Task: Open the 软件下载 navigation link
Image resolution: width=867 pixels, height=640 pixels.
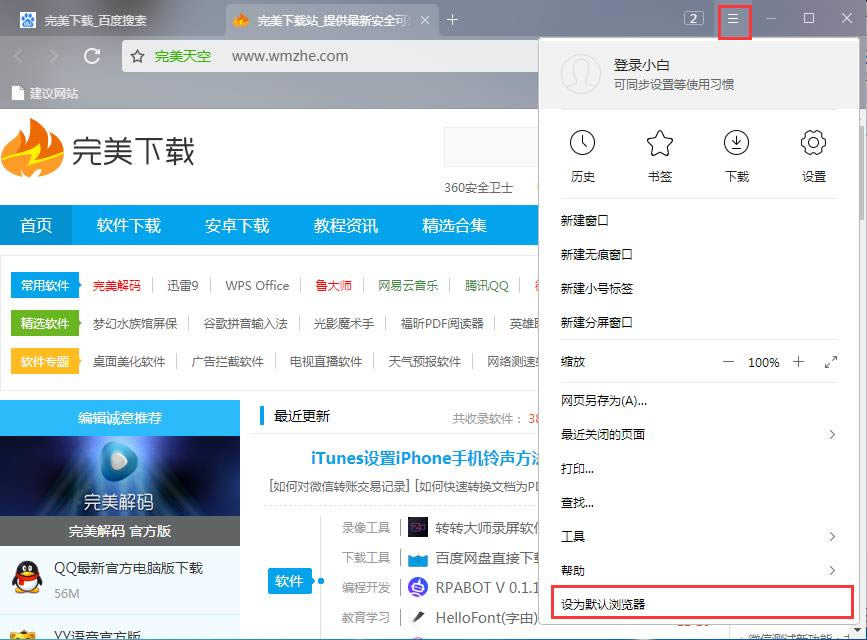Action: [x=128, y=225]
